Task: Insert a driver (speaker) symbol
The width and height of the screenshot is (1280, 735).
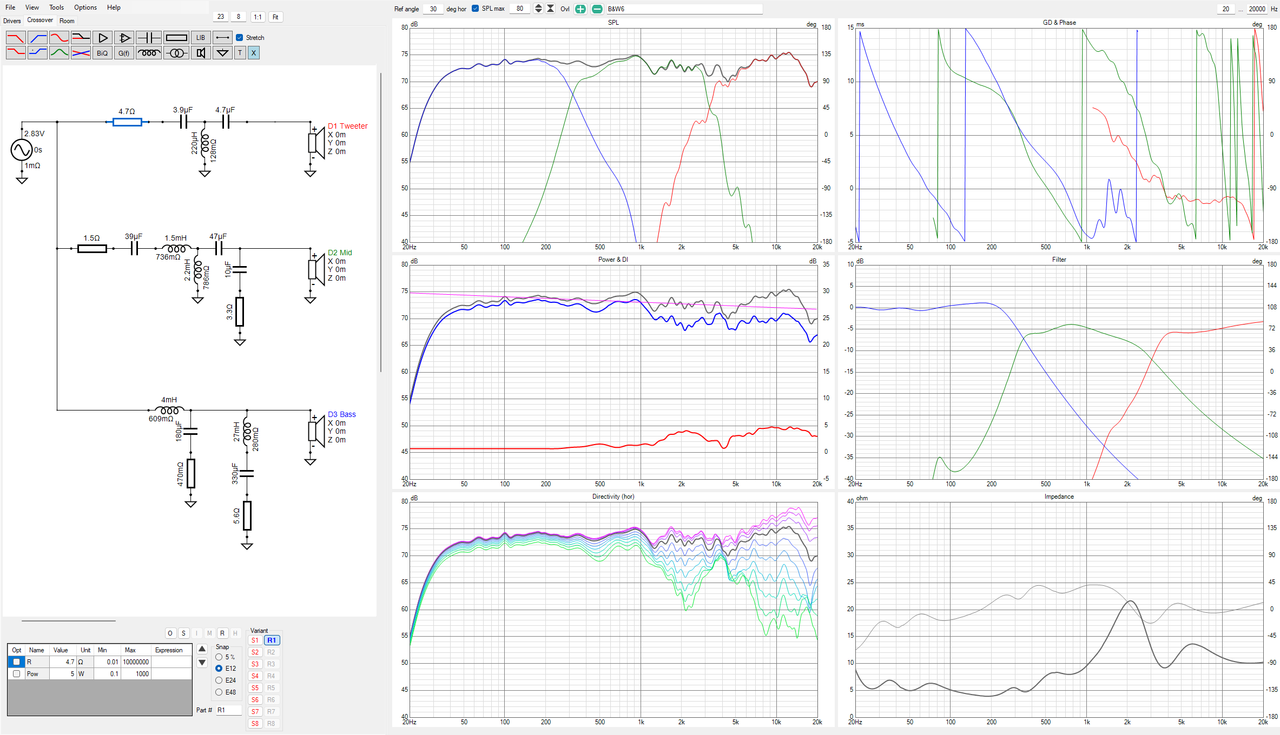Action: (200, 52)
